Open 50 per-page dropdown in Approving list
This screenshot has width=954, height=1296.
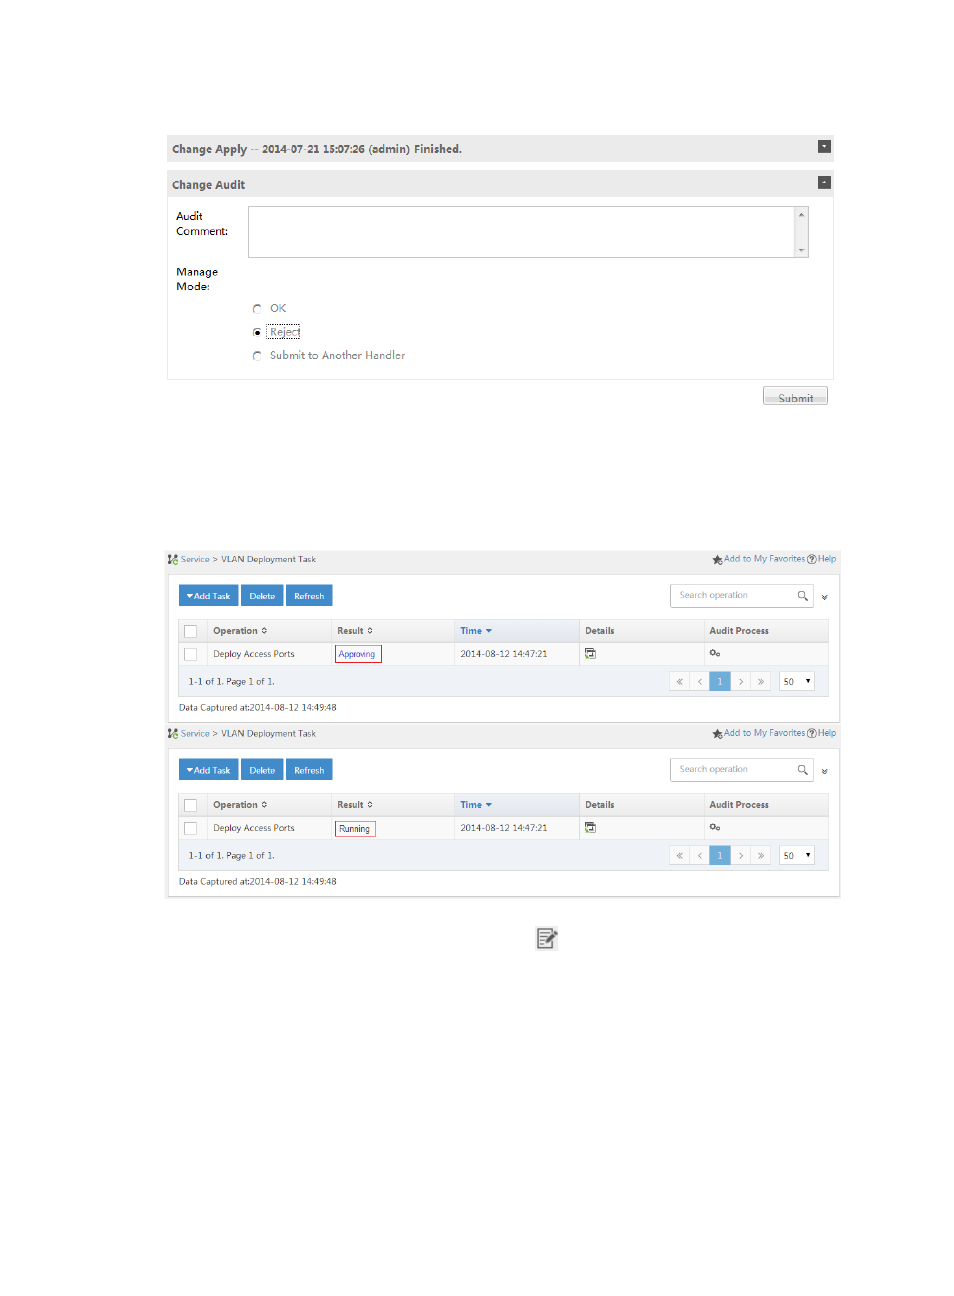pos(797,682)
